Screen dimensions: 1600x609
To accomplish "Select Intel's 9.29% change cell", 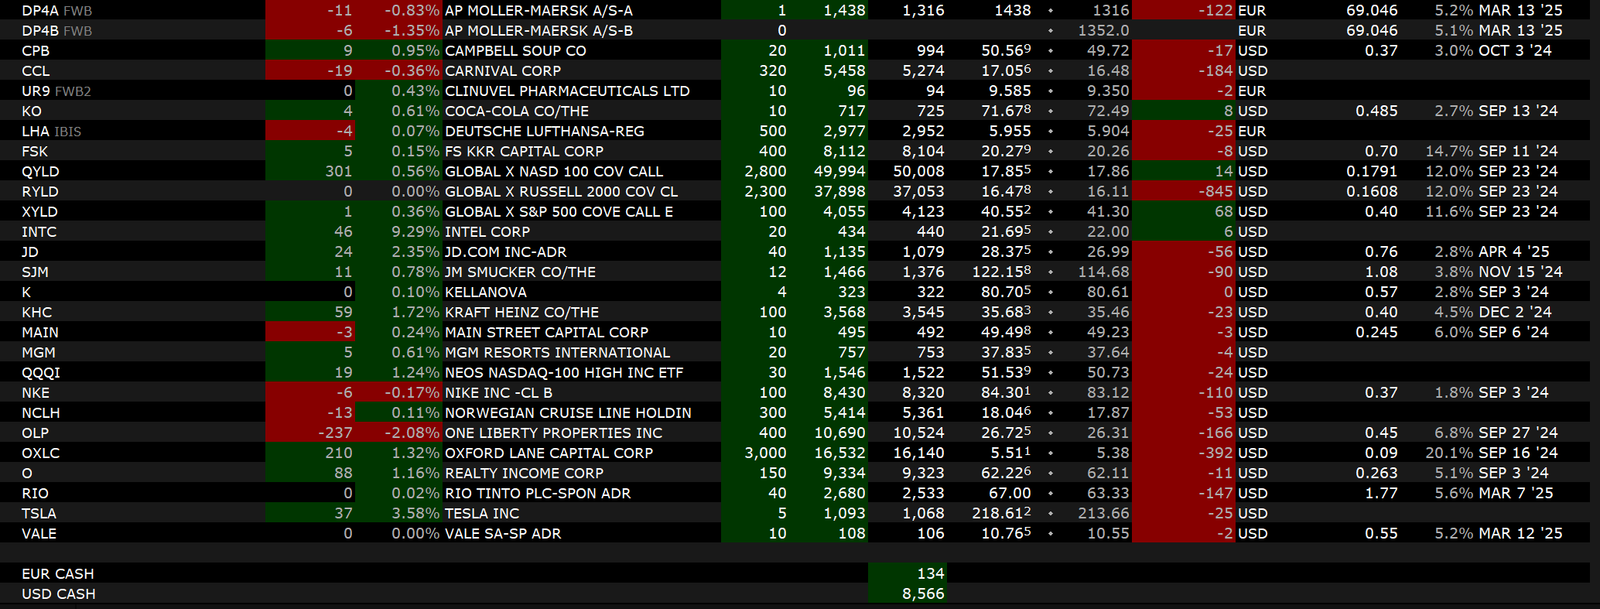I will click(x=415, y=231).
